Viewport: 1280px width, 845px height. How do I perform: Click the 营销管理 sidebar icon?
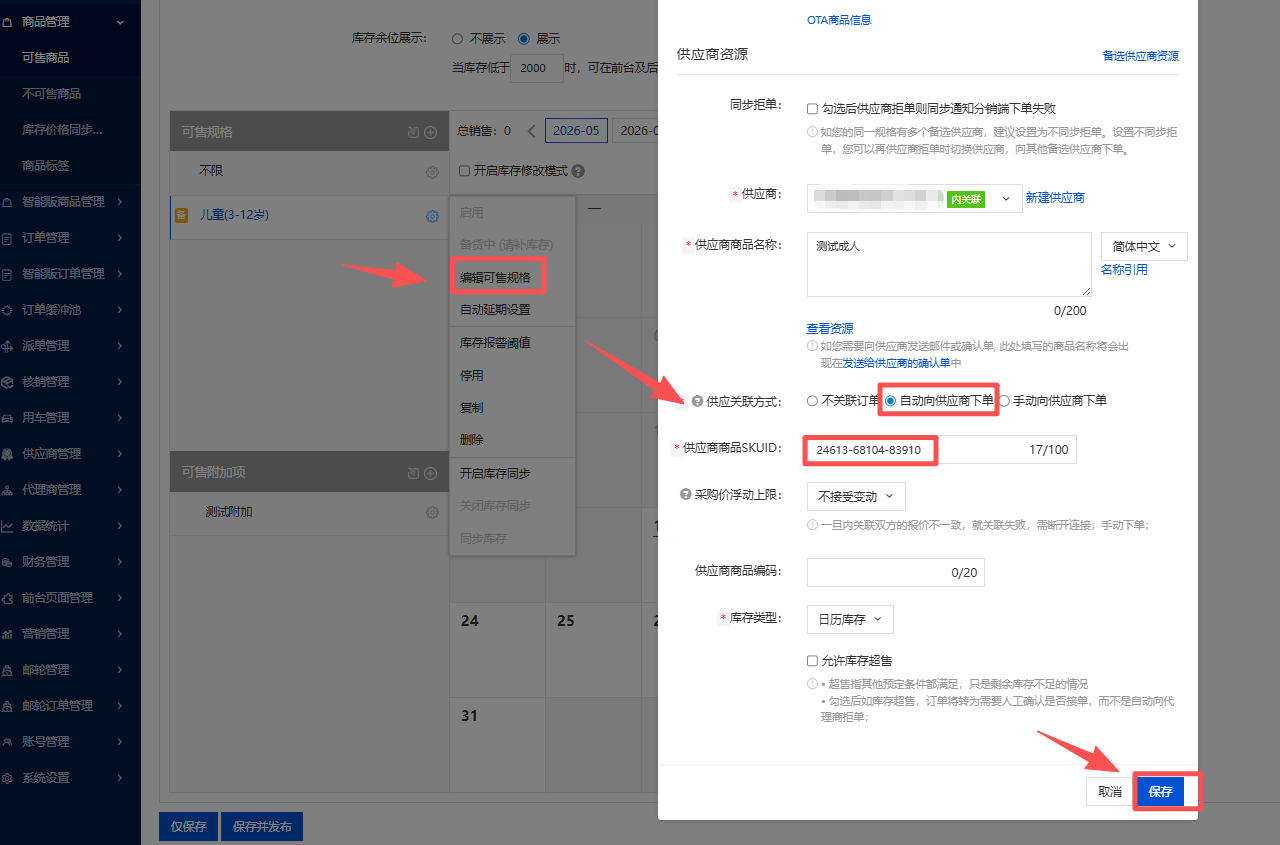[8, 634]
